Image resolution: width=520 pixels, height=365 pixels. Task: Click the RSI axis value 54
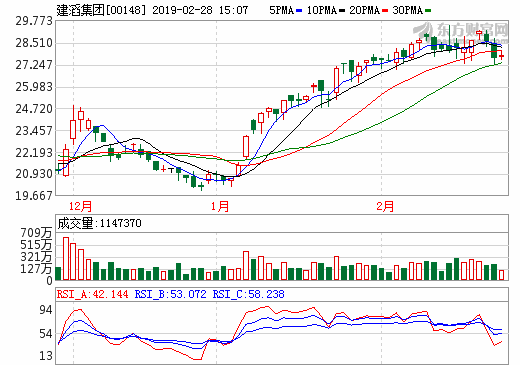click(x=46, y=334)
